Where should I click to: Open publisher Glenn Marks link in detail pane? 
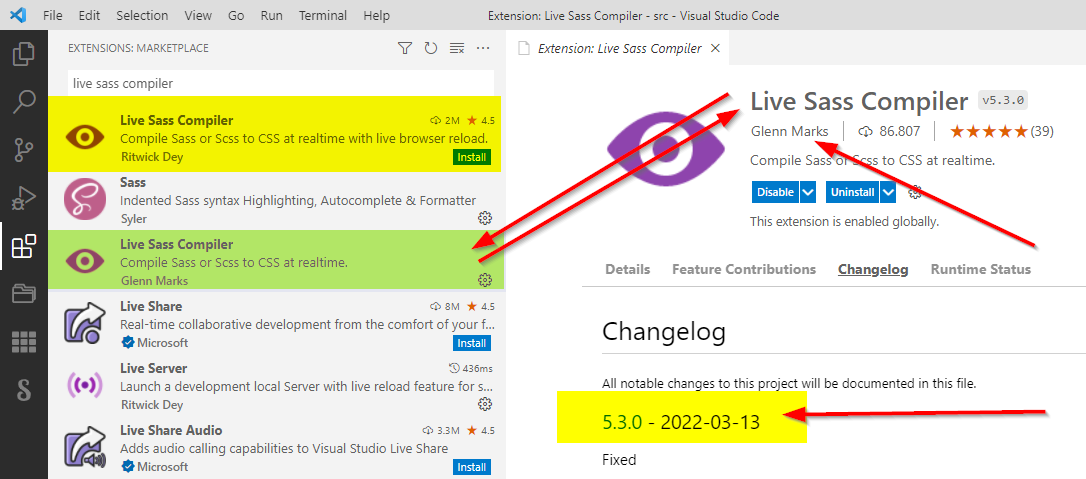789,131
